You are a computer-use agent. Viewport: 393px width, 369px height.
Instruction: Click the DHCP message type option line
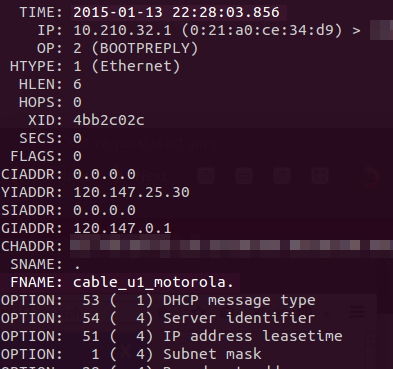tap(158, 300)
